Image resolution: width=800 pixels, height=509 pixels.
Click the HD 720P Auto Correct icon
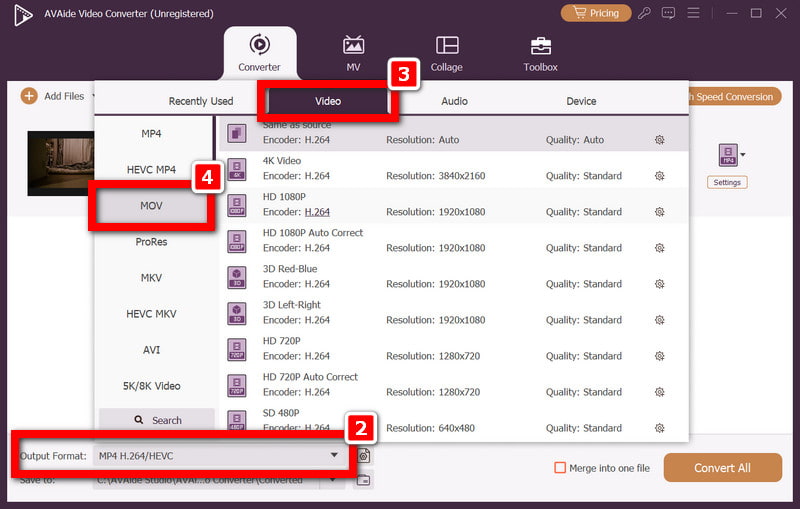click(x=237, y=386)
